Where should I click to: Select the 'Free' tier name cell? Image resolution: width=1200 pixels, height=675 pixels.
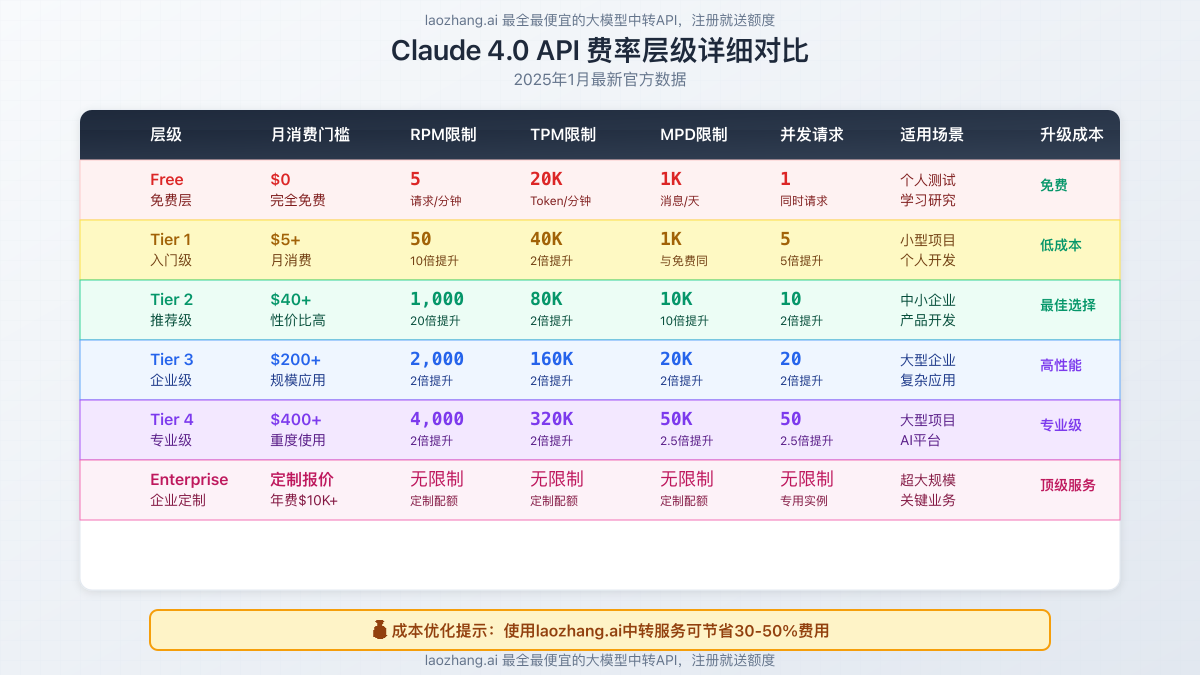coord(167,179)
